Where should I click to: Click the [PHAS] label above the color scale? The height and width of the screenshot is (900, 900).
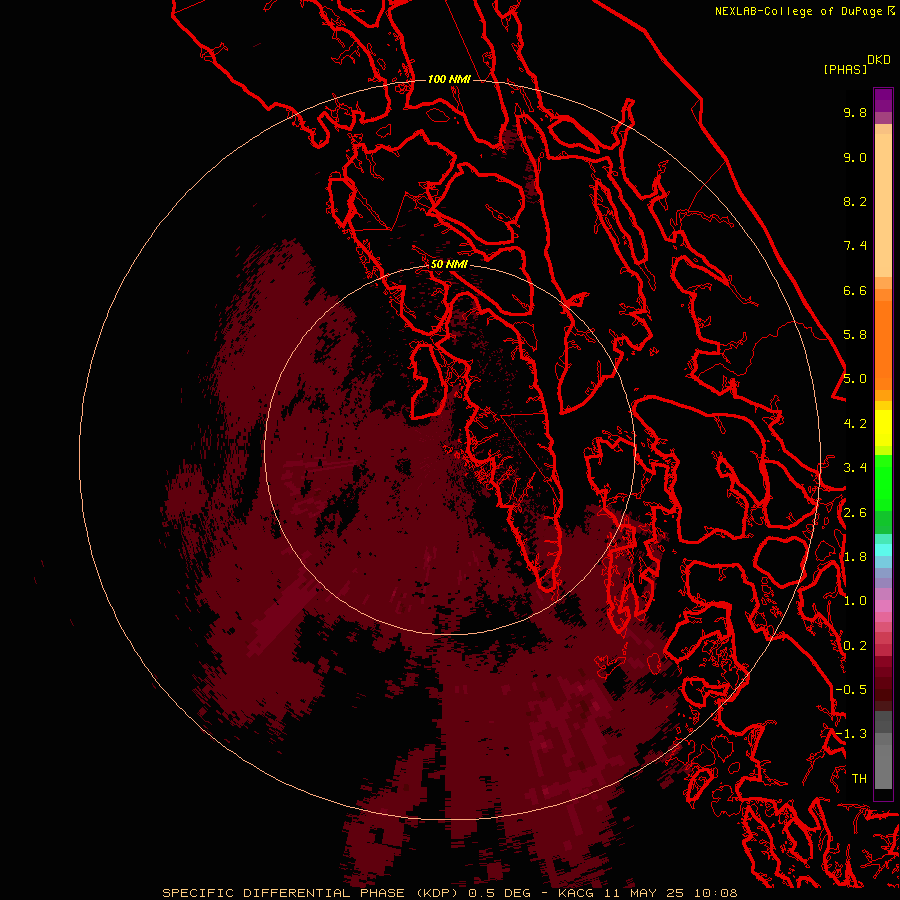pos(845,70)
